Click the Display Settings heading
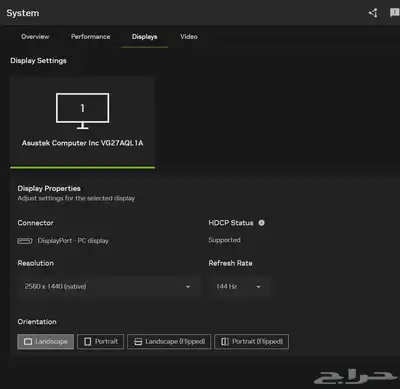Image resolution: width=400 pixels, height=389 pixels. pos(38,61)
